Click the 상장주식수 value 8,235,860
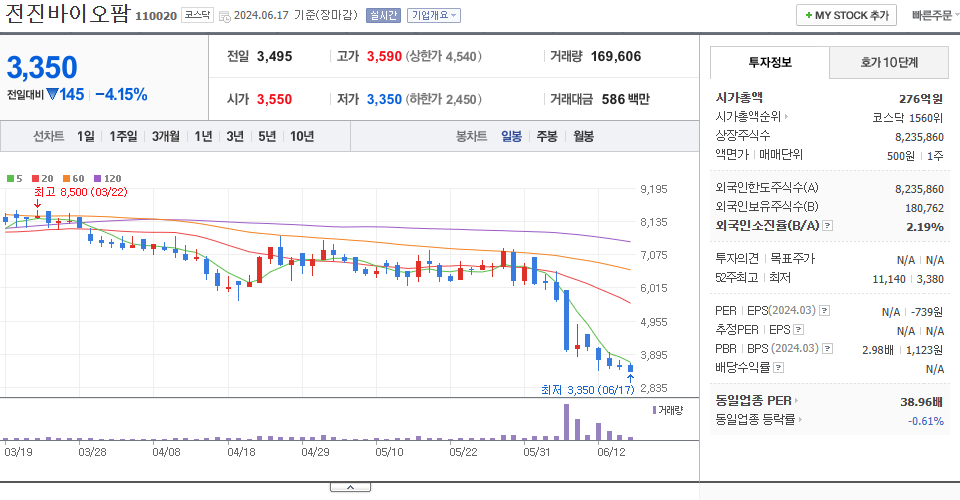The image size is (960, 500). 919,137
